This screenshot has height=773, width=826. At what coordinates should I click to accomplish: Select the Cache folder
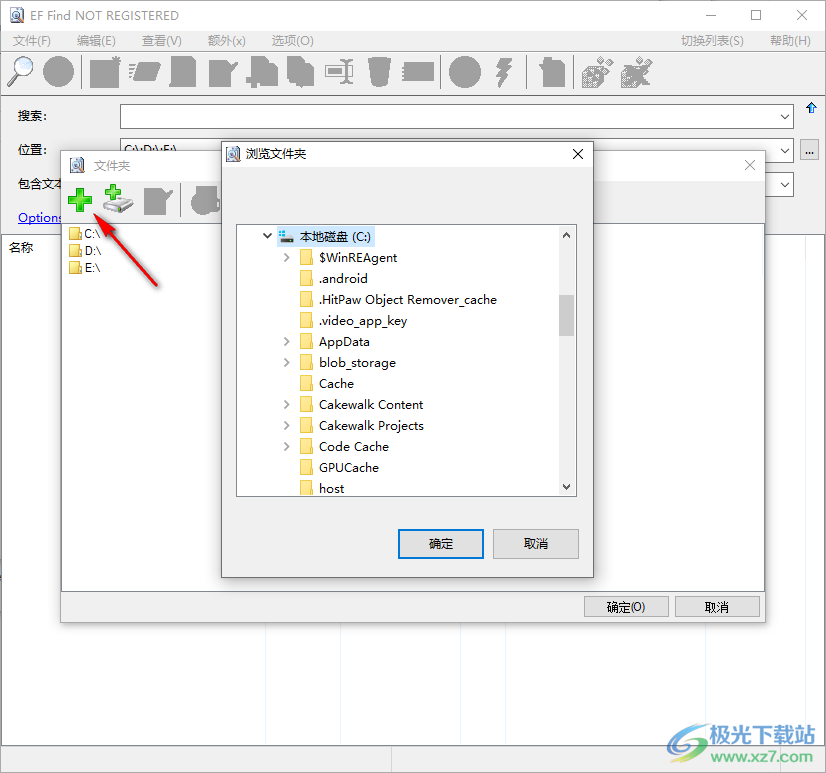pyautogui.click(x=327, y=384)
